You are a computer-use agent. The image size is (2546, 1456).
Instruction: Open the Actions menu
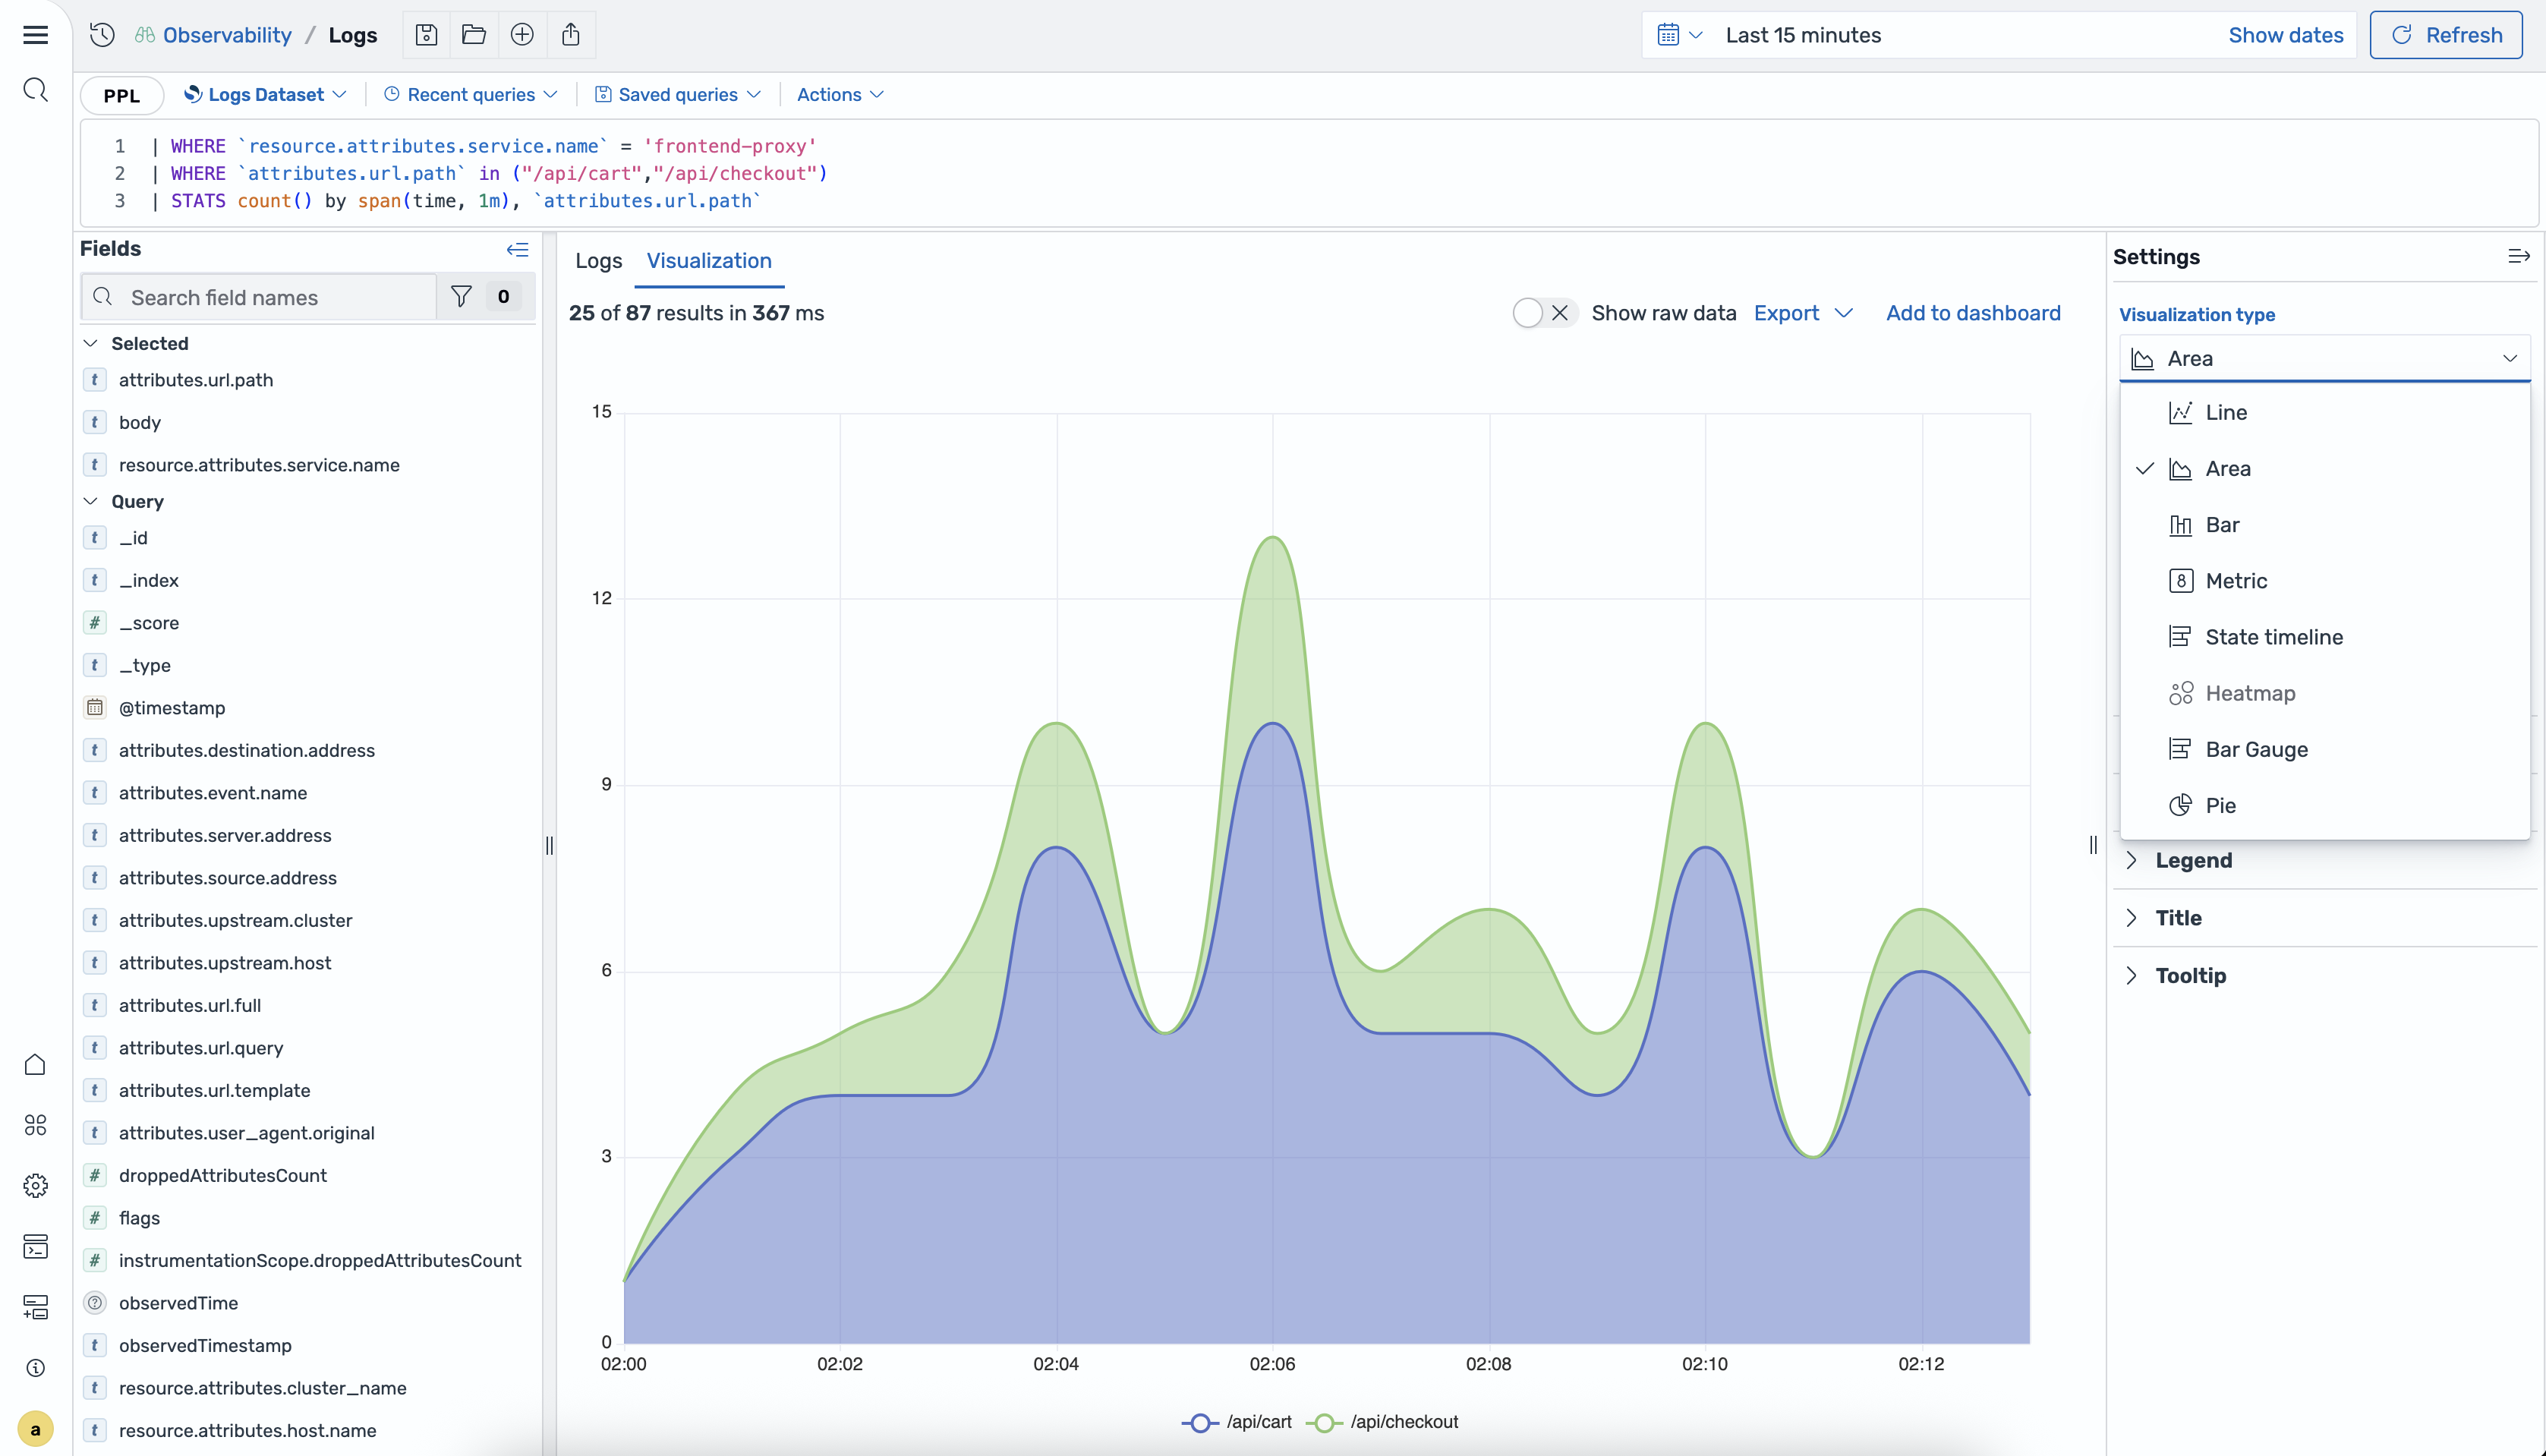coord(838,94)
